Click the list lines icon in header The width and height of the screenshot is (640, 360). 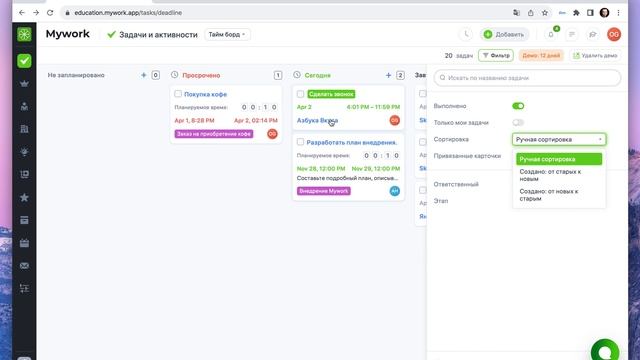[x=572, y=34]
